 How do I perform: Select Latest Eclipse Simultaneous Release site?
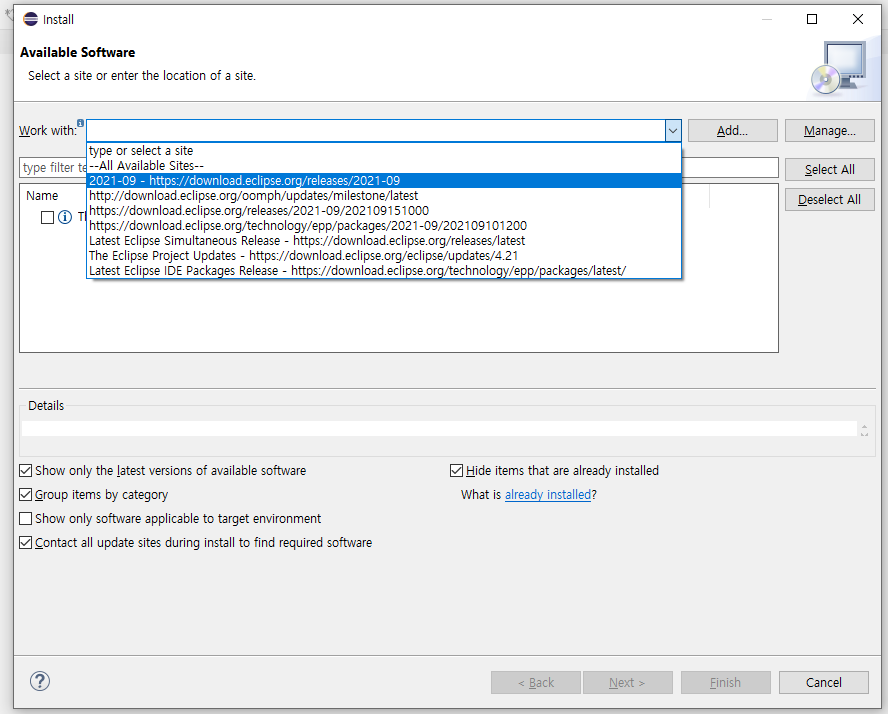[384, 241]
